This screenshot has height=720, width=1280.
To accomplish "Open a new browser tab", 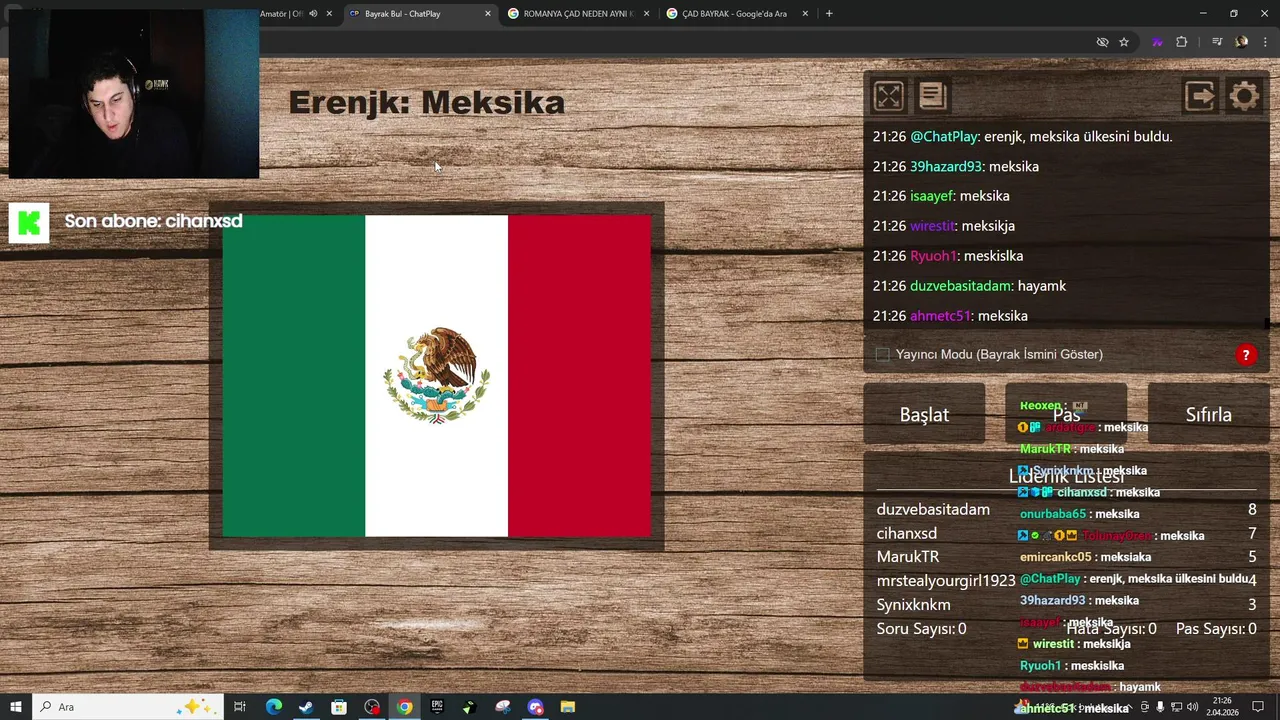I will (829, 14).
